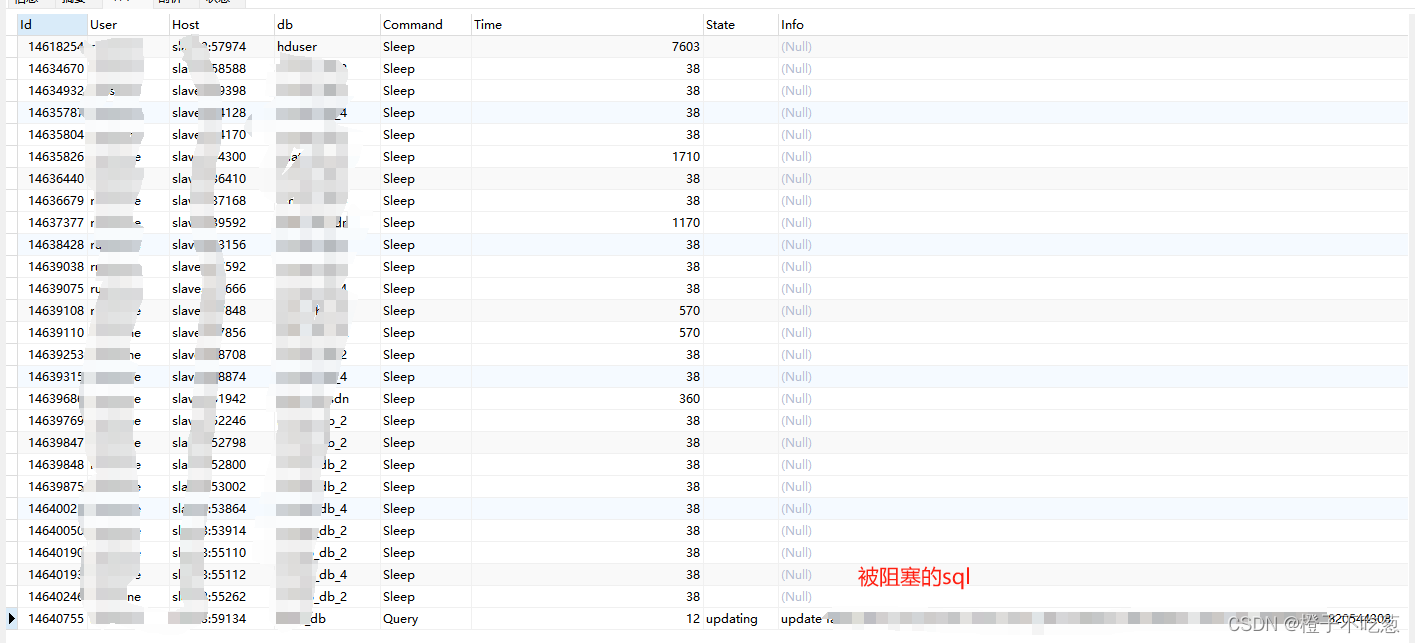Click the Sleep command in row 14634670
Screen dimensions: 1415x643
click(398, 69)
